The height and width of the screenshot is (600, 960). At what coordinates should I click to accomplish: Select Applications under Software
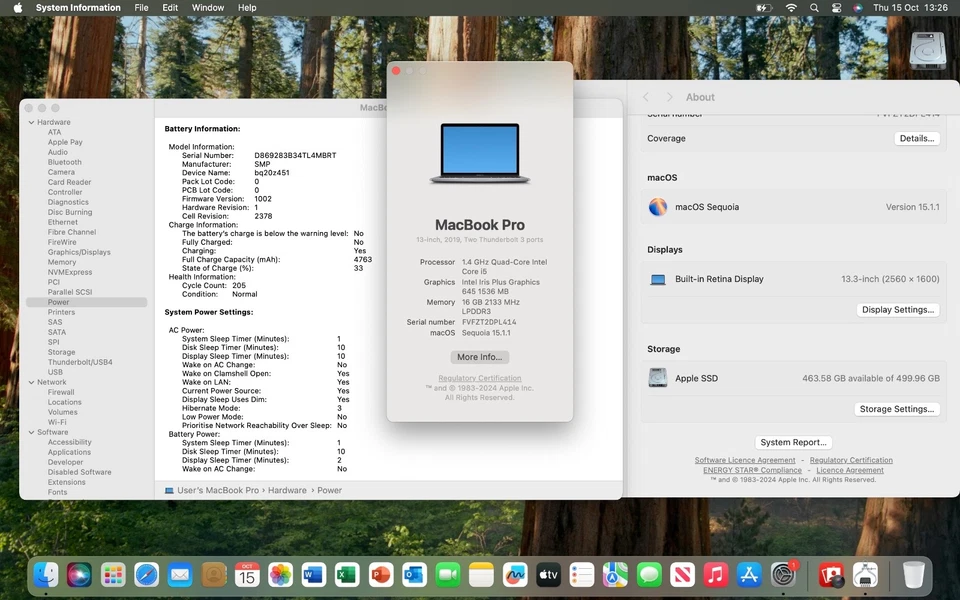pyautogui.click(x=69, y=452)
